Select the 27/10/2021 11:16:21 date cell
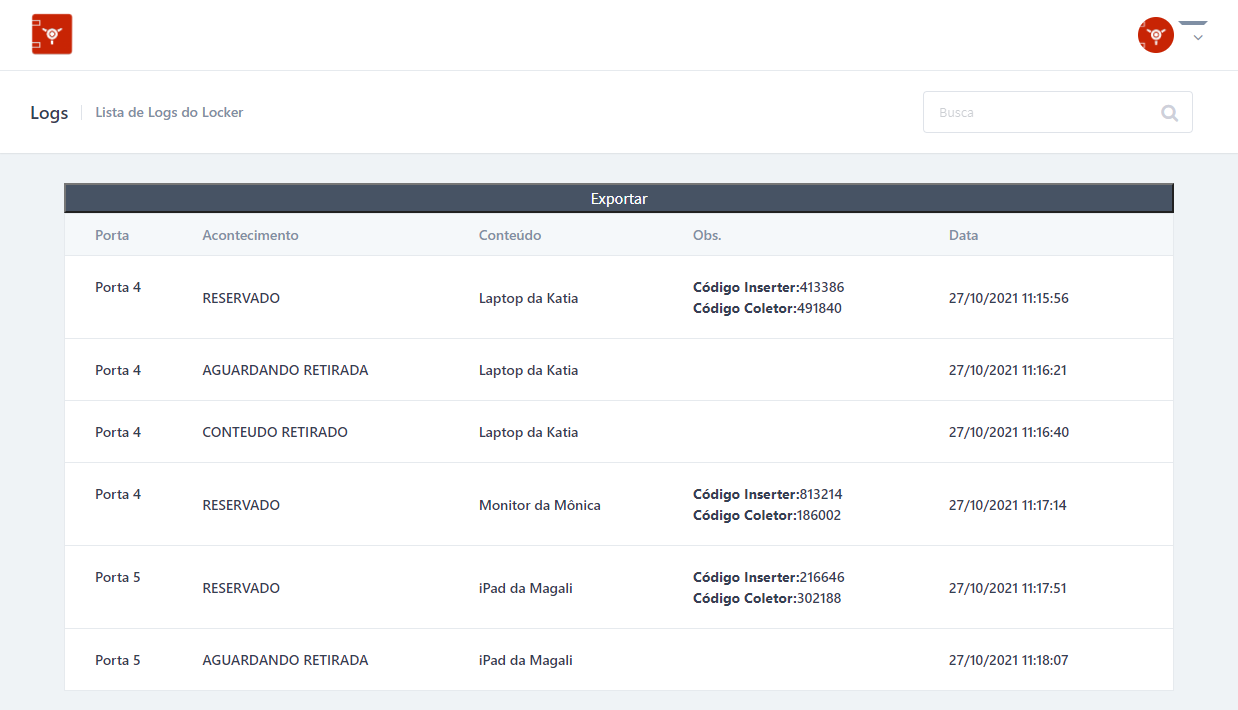 1007,371
